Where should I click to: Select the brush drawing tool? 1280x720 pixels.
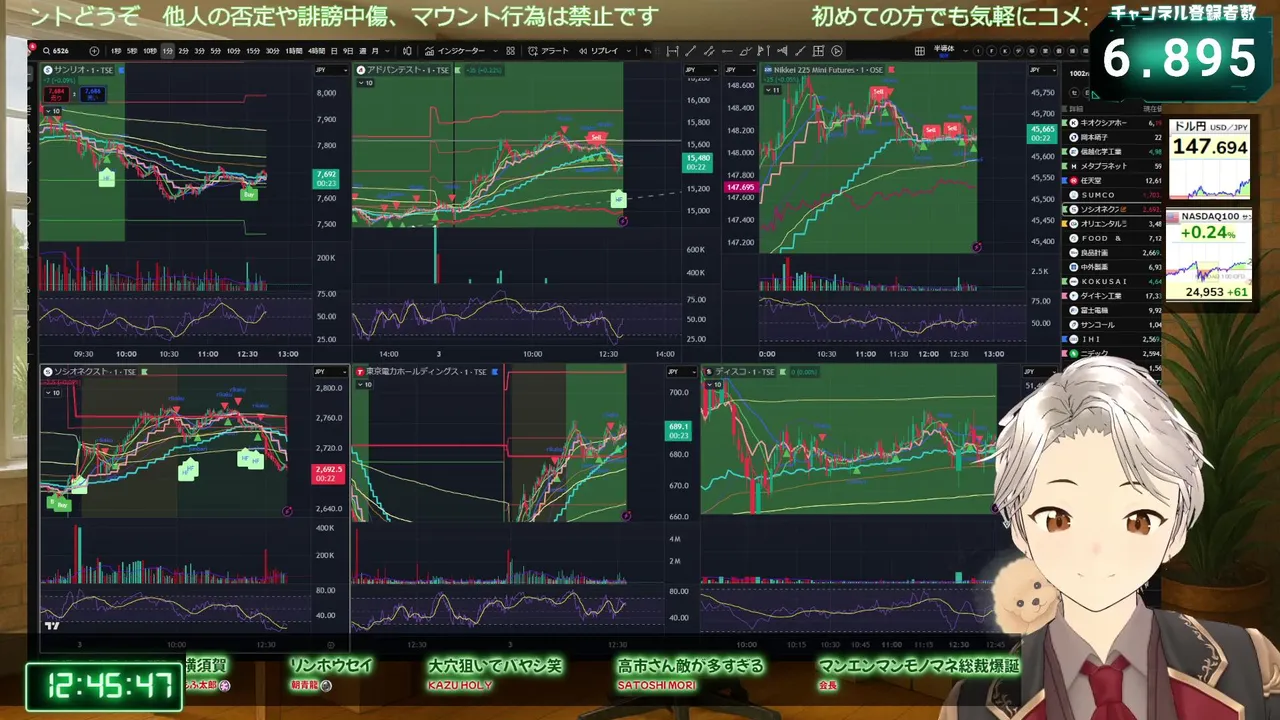745,51
